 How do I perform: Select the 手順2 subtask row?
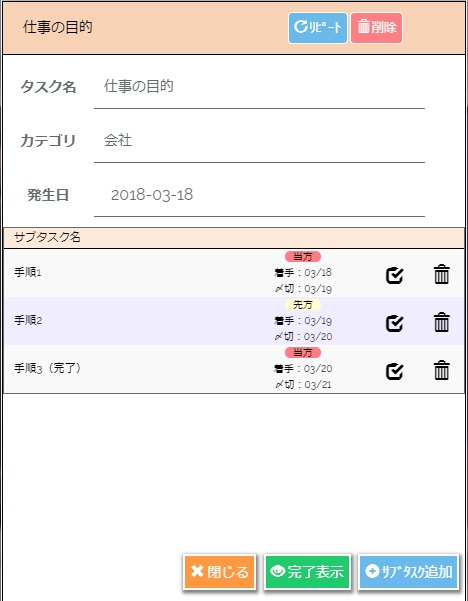234,321
